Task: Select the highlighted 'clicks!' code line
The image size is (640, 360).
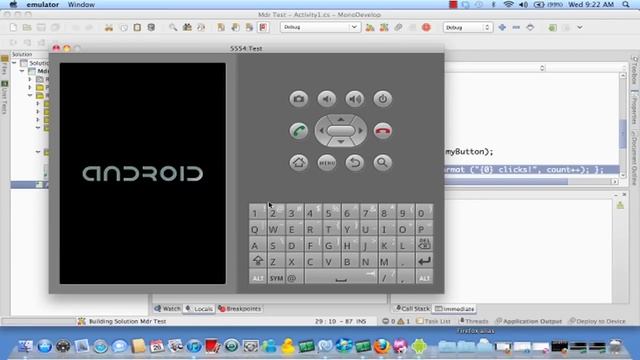Action: [532, 169]
